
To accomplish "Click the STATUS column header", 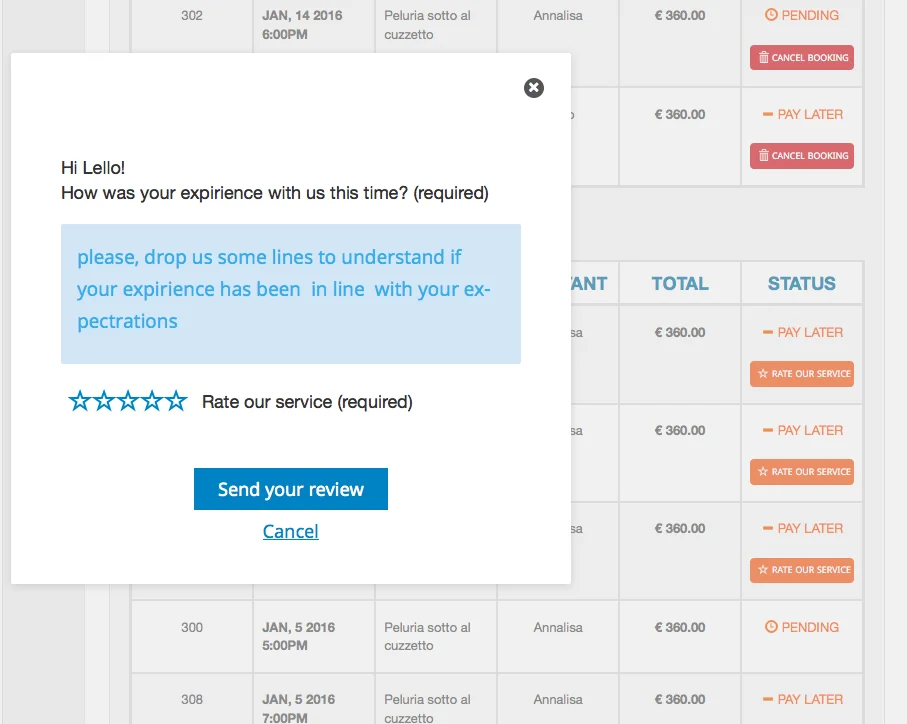I will pyautogui.click(x=801, y=283).
